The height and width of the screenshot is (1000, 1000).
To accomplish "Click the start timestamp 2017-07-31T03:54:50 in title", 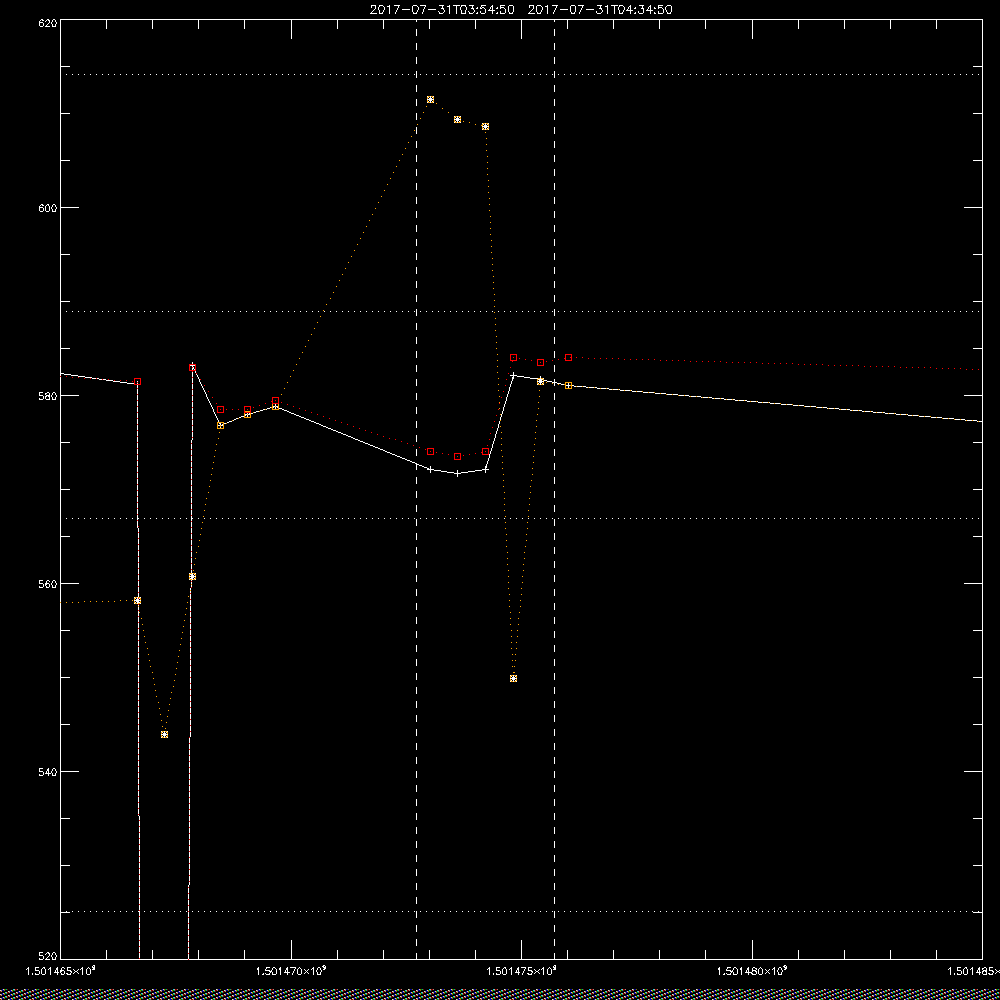I will tap(442, 10).
